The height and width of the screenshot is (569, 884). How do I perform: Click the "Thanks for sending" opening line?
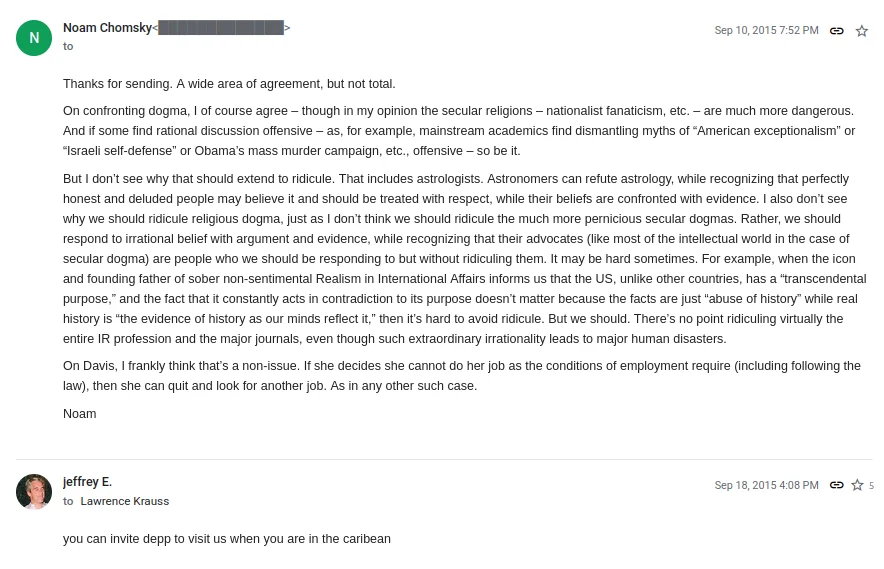point(229,84)
